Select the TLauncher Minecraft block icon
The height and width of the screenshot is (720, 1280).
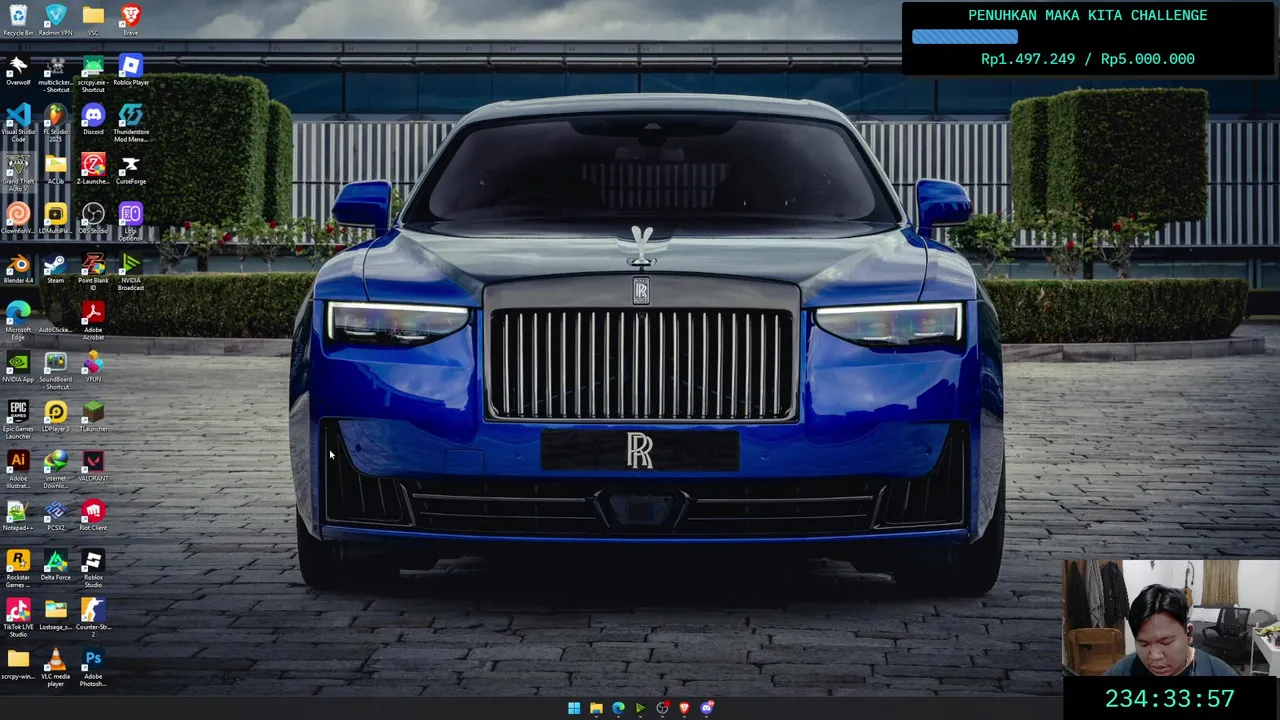tap(93, 416)
